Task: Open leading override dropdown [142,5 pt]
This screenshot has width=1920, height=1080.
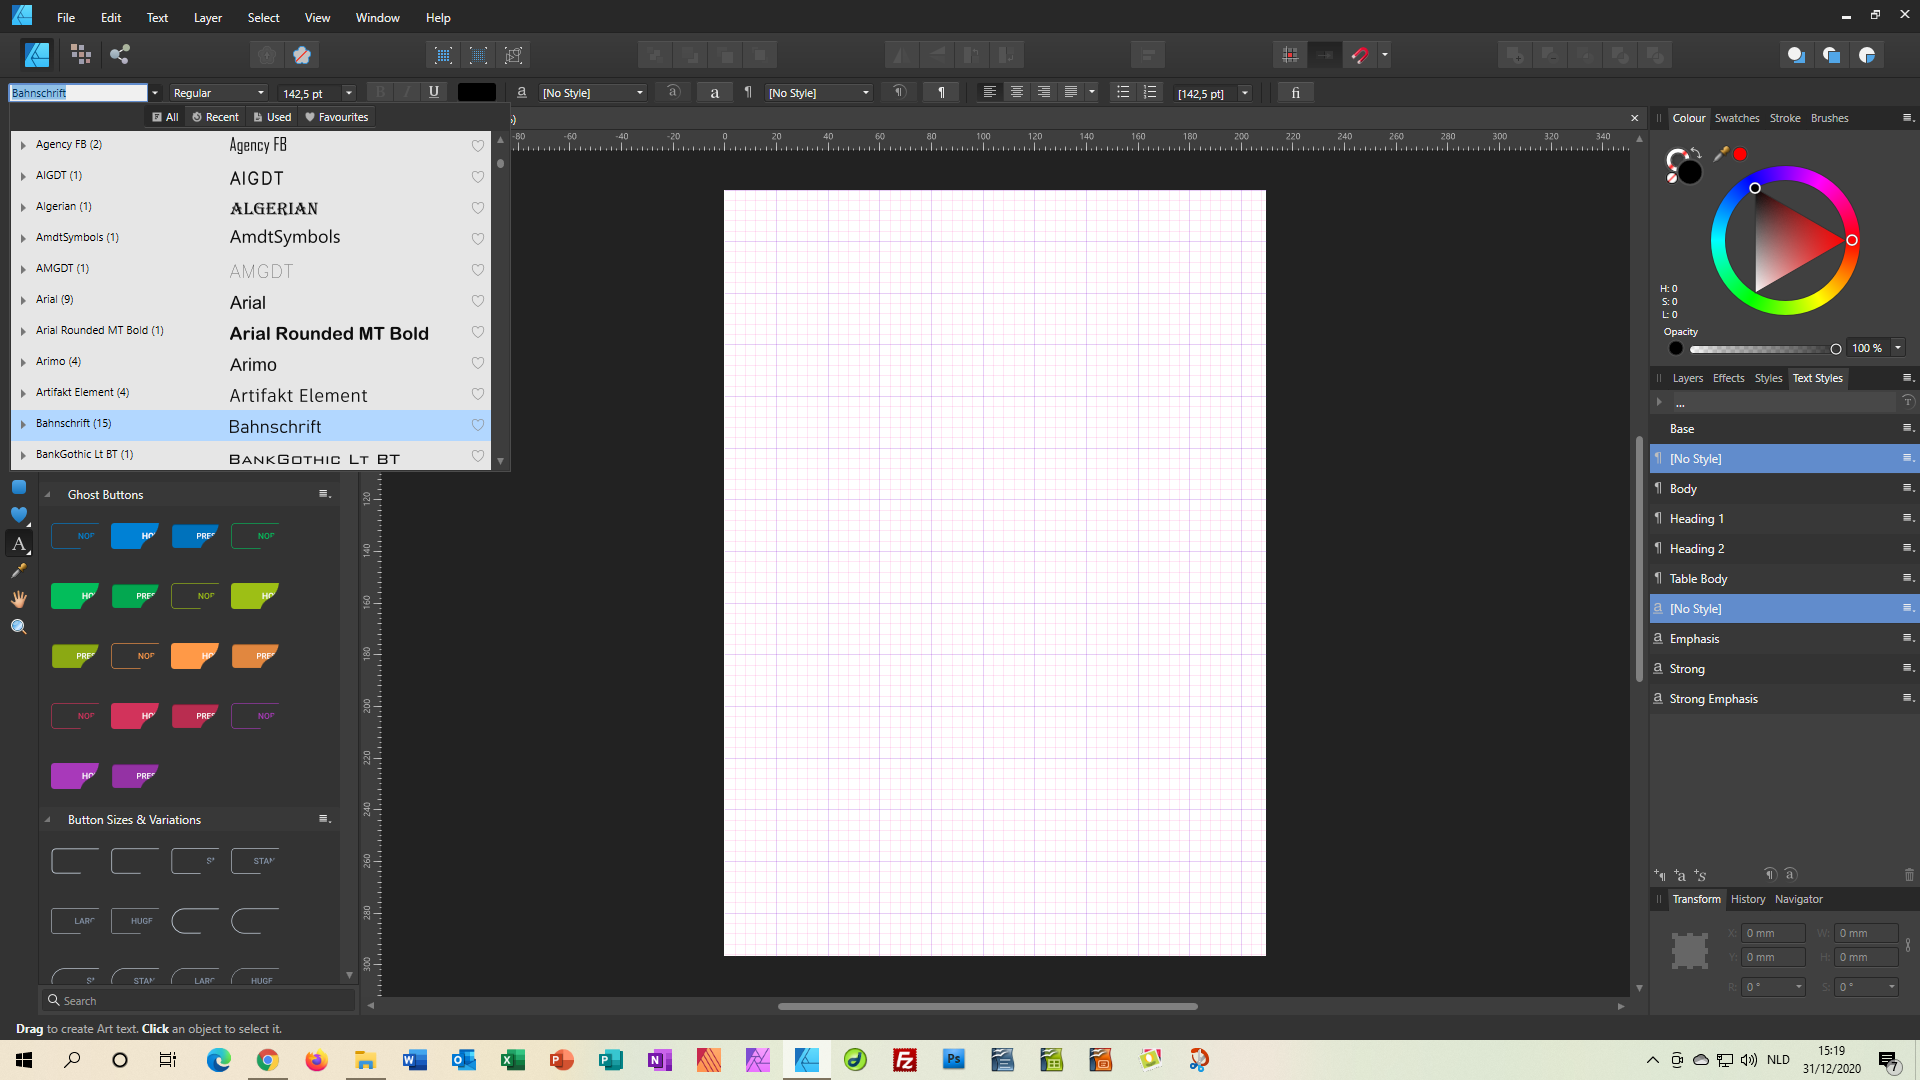Action: pos(1245,93)
